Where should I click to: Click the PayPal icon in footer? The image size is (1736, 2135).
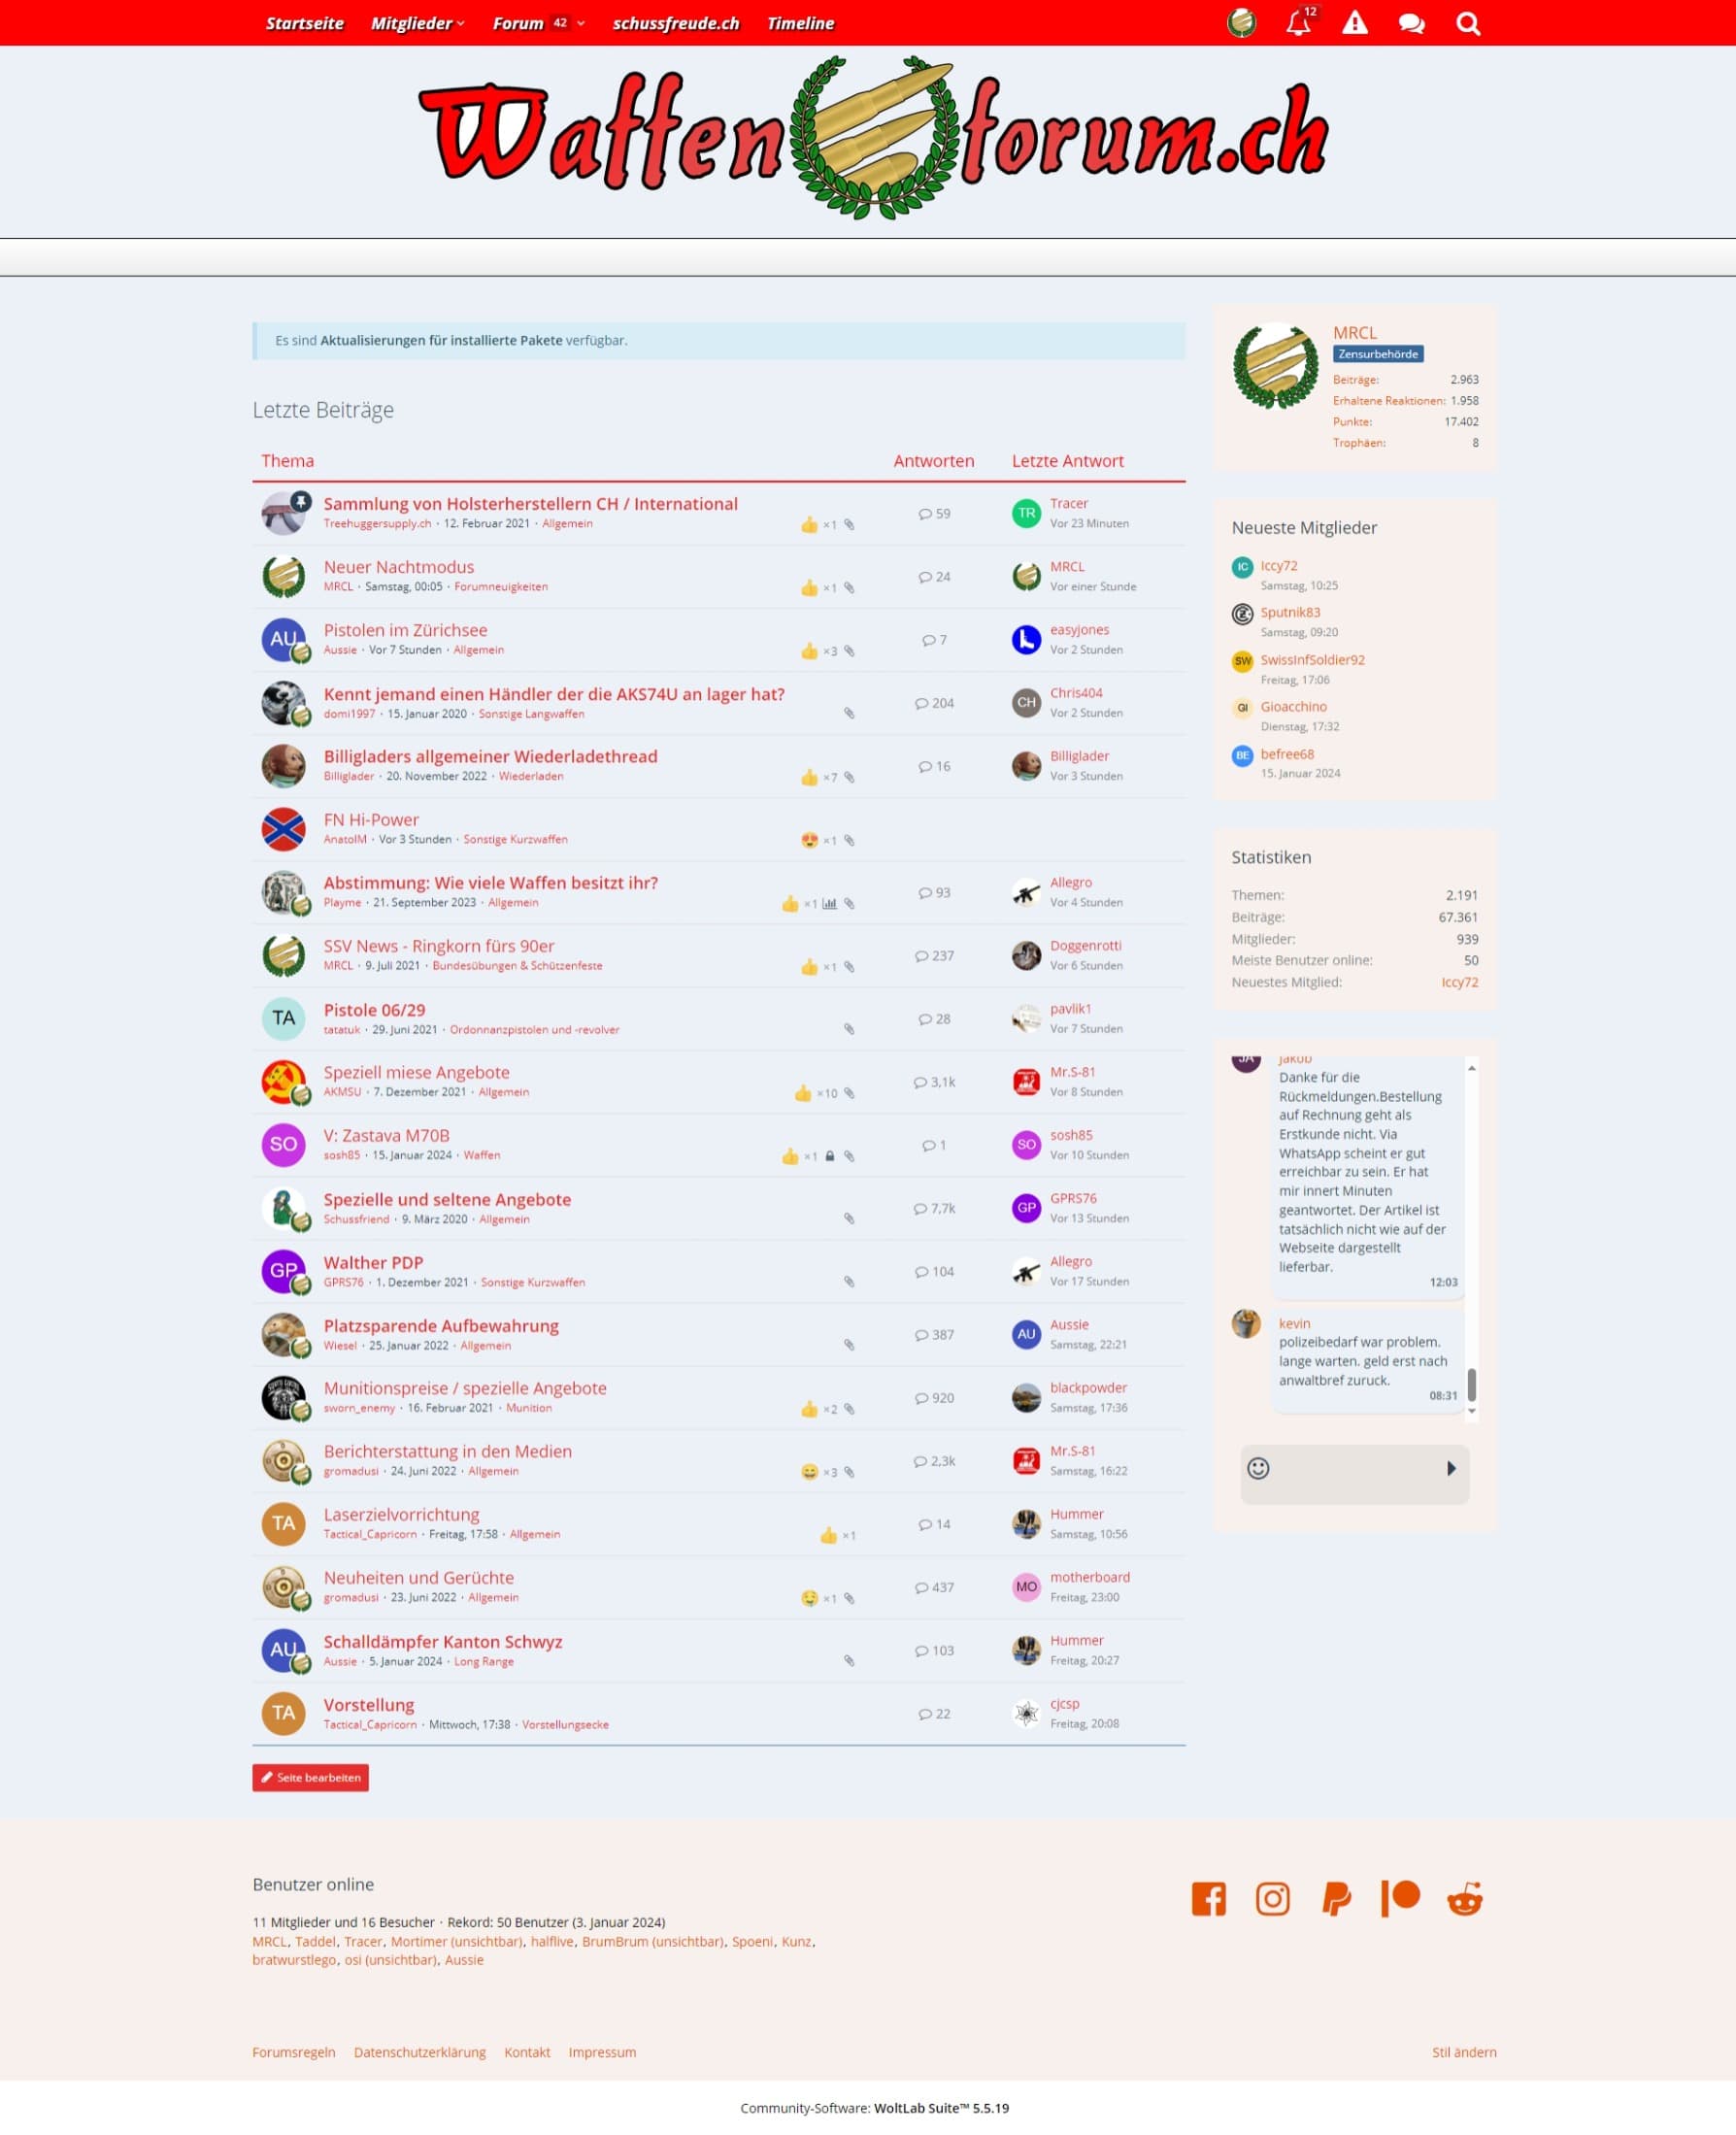[x=1336, y=1898]
